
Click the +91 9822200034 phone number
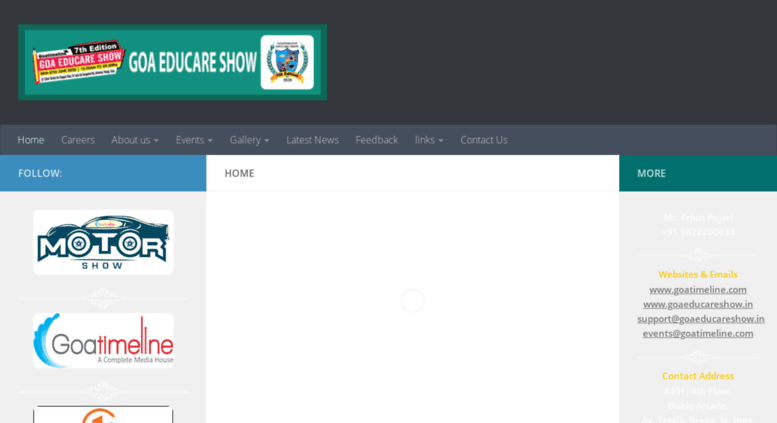[698, 232]
